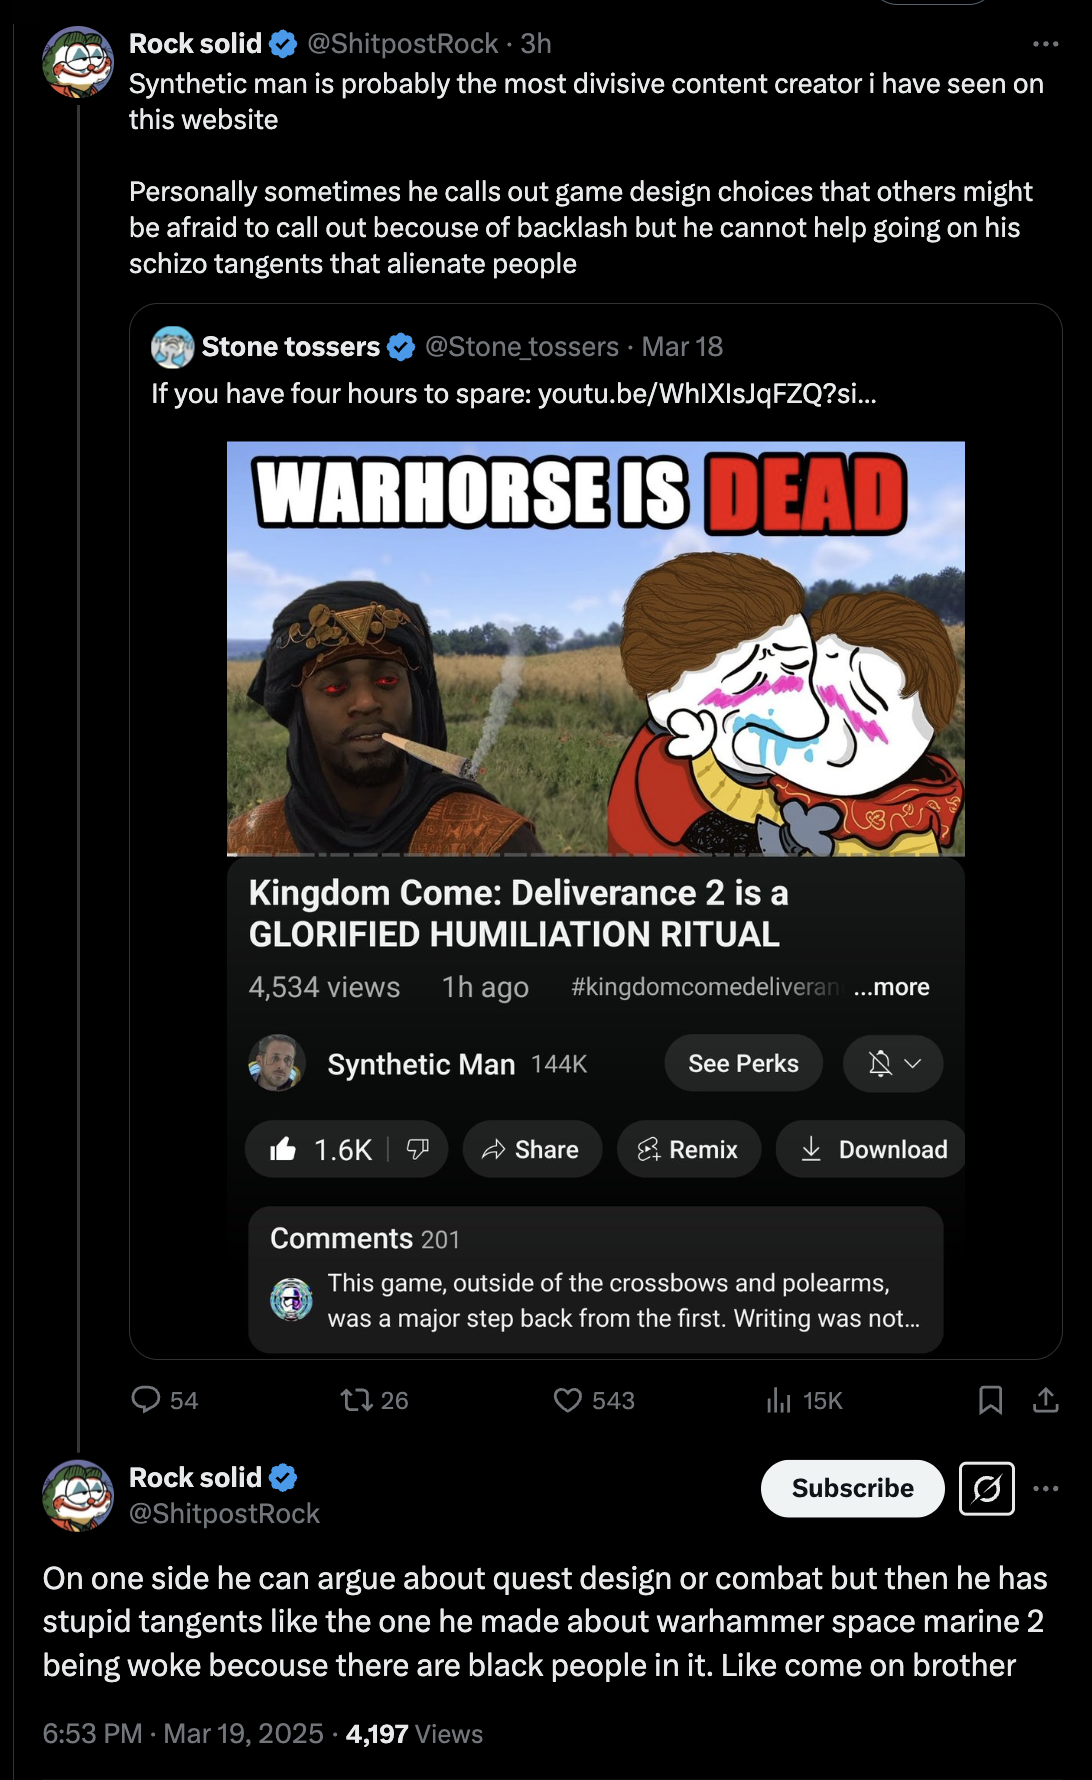Screen dimensions: 1092x1780
Task: Bookmark the Rock solid post
Action: 990,1399
